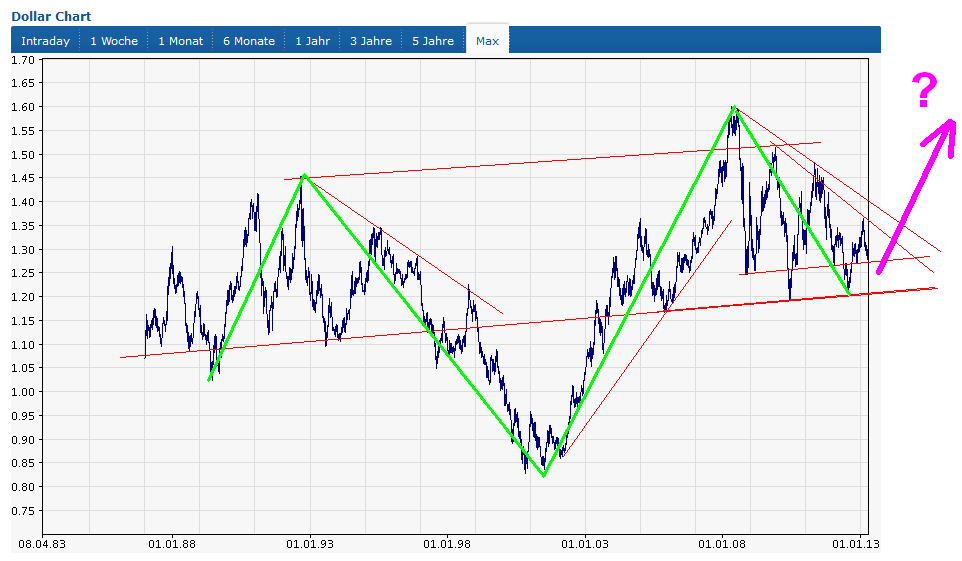
Task: Select the 5 Jahre tab
Action: [432, 41]
